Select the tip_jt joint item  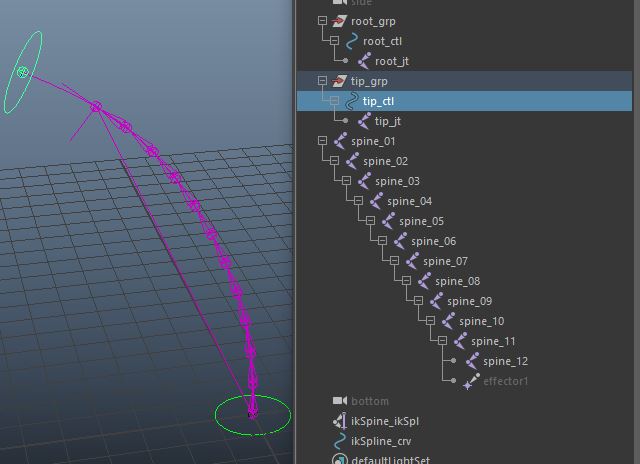coord(387,121)
